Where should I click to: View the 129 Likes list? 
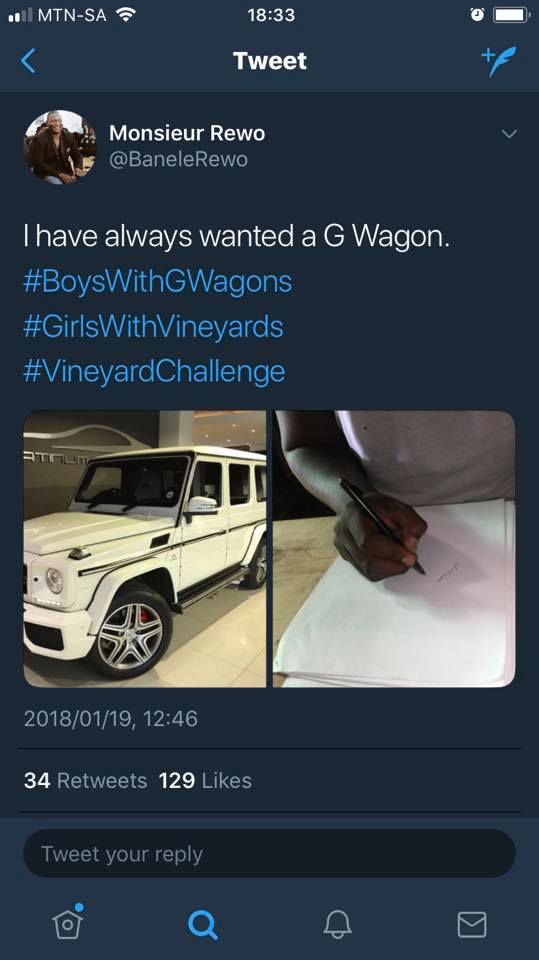coord(205,781)
